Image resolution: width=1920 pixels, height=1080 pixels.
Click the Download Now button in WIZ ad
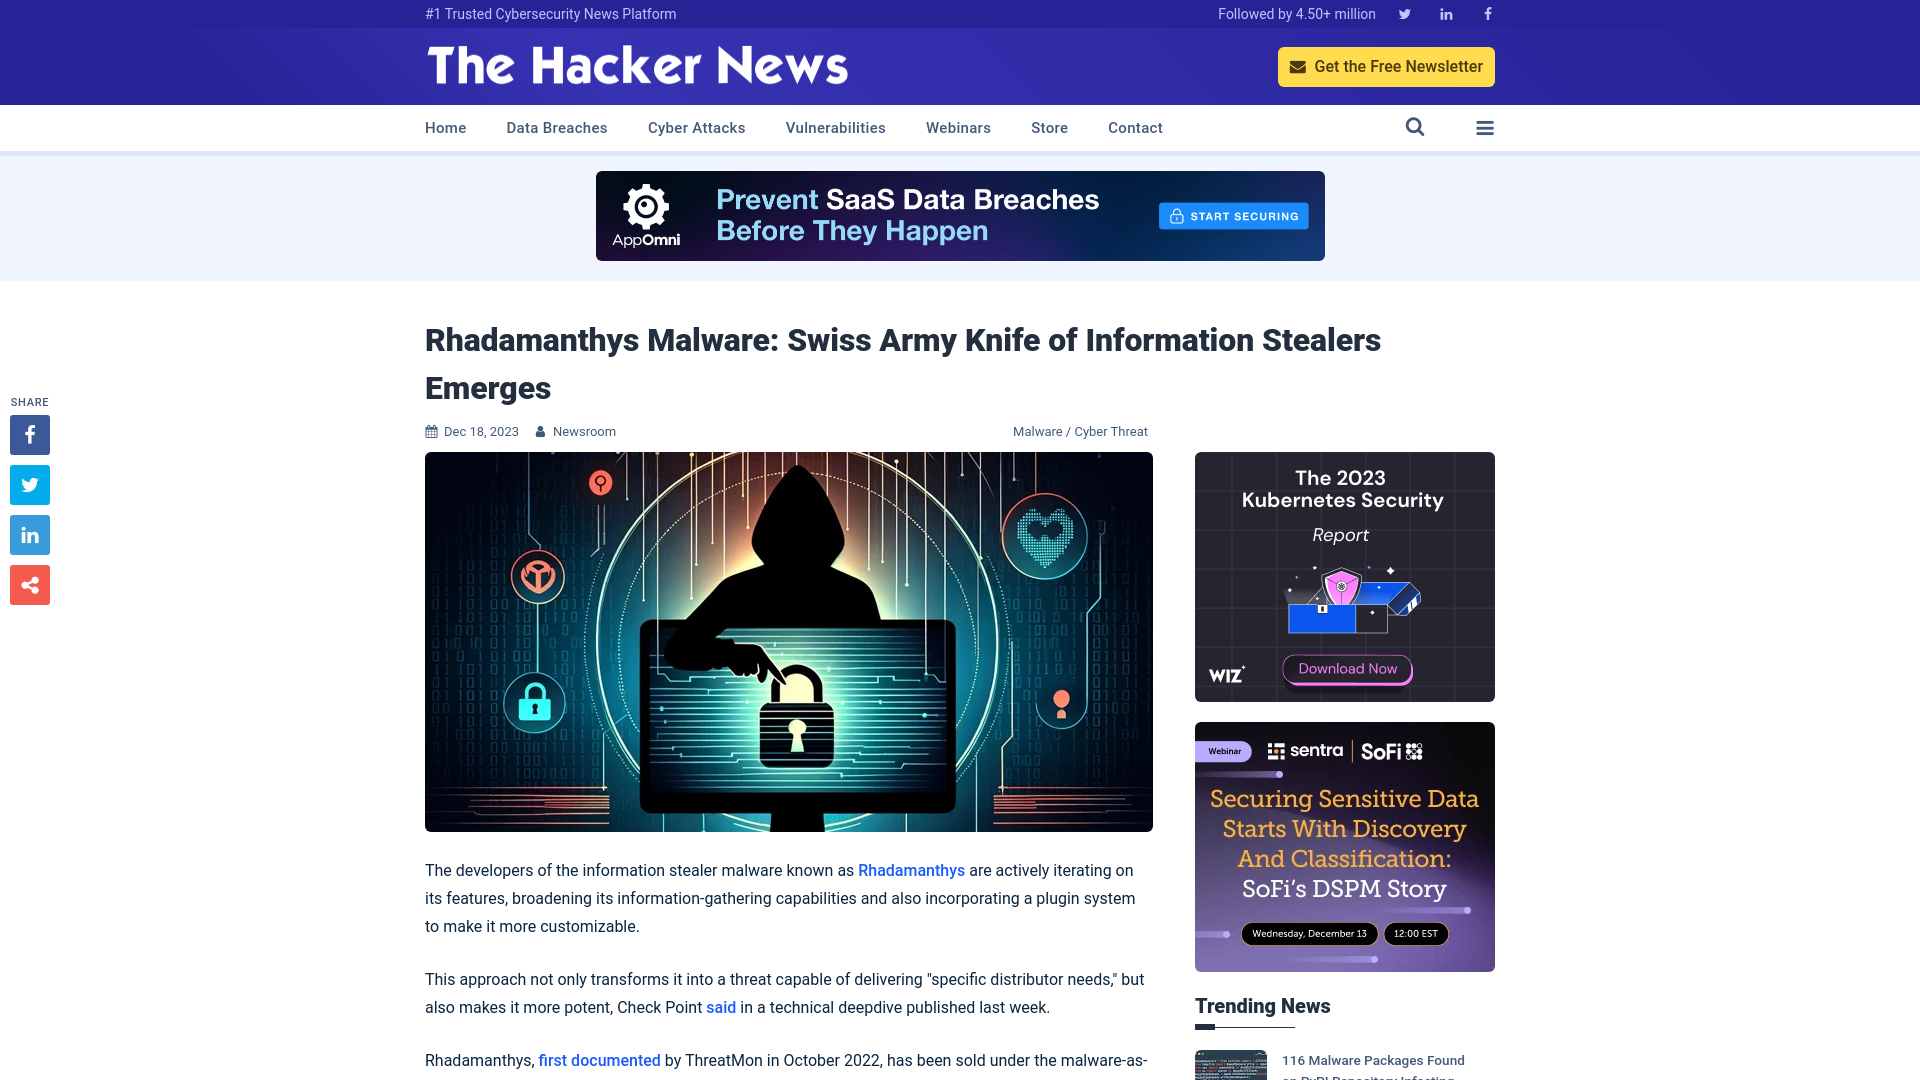1345,669
